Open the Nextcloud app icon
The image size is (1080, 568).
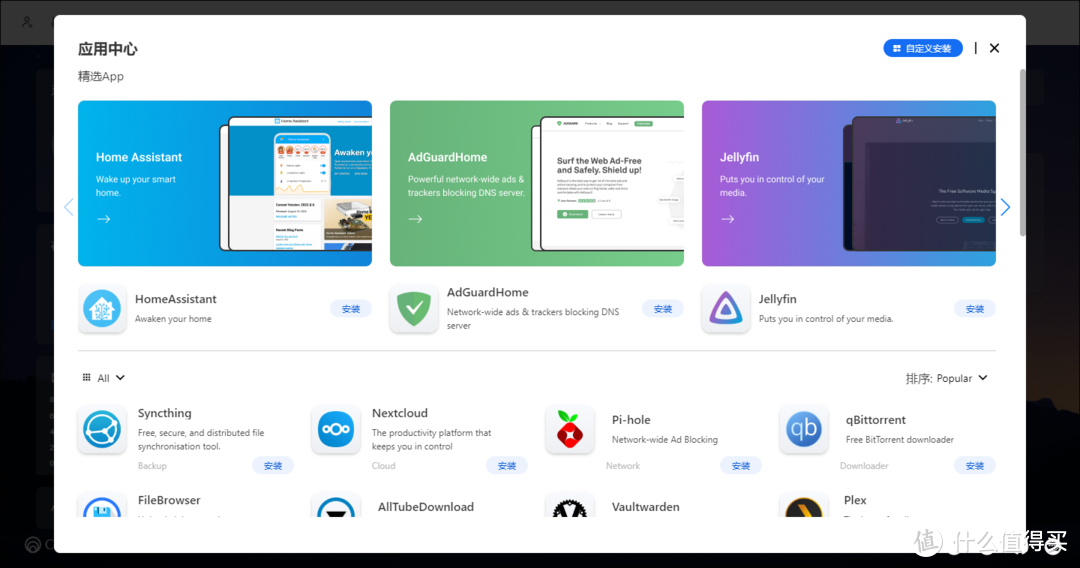(336, 429)
